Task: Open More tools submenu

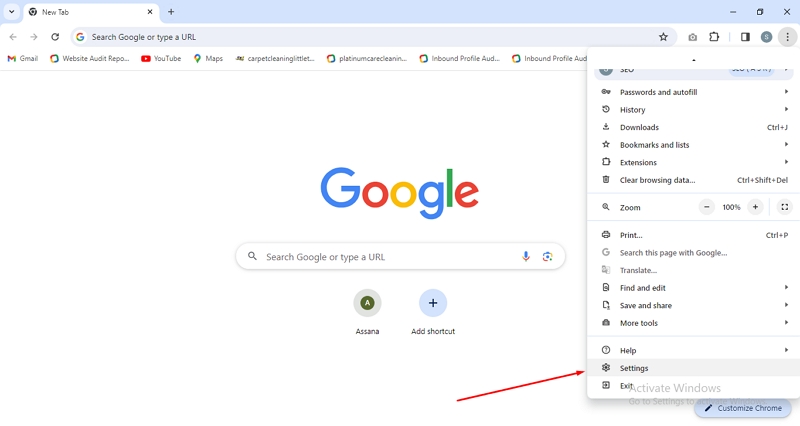Action: pyautogui.click(x=694, y=323)
